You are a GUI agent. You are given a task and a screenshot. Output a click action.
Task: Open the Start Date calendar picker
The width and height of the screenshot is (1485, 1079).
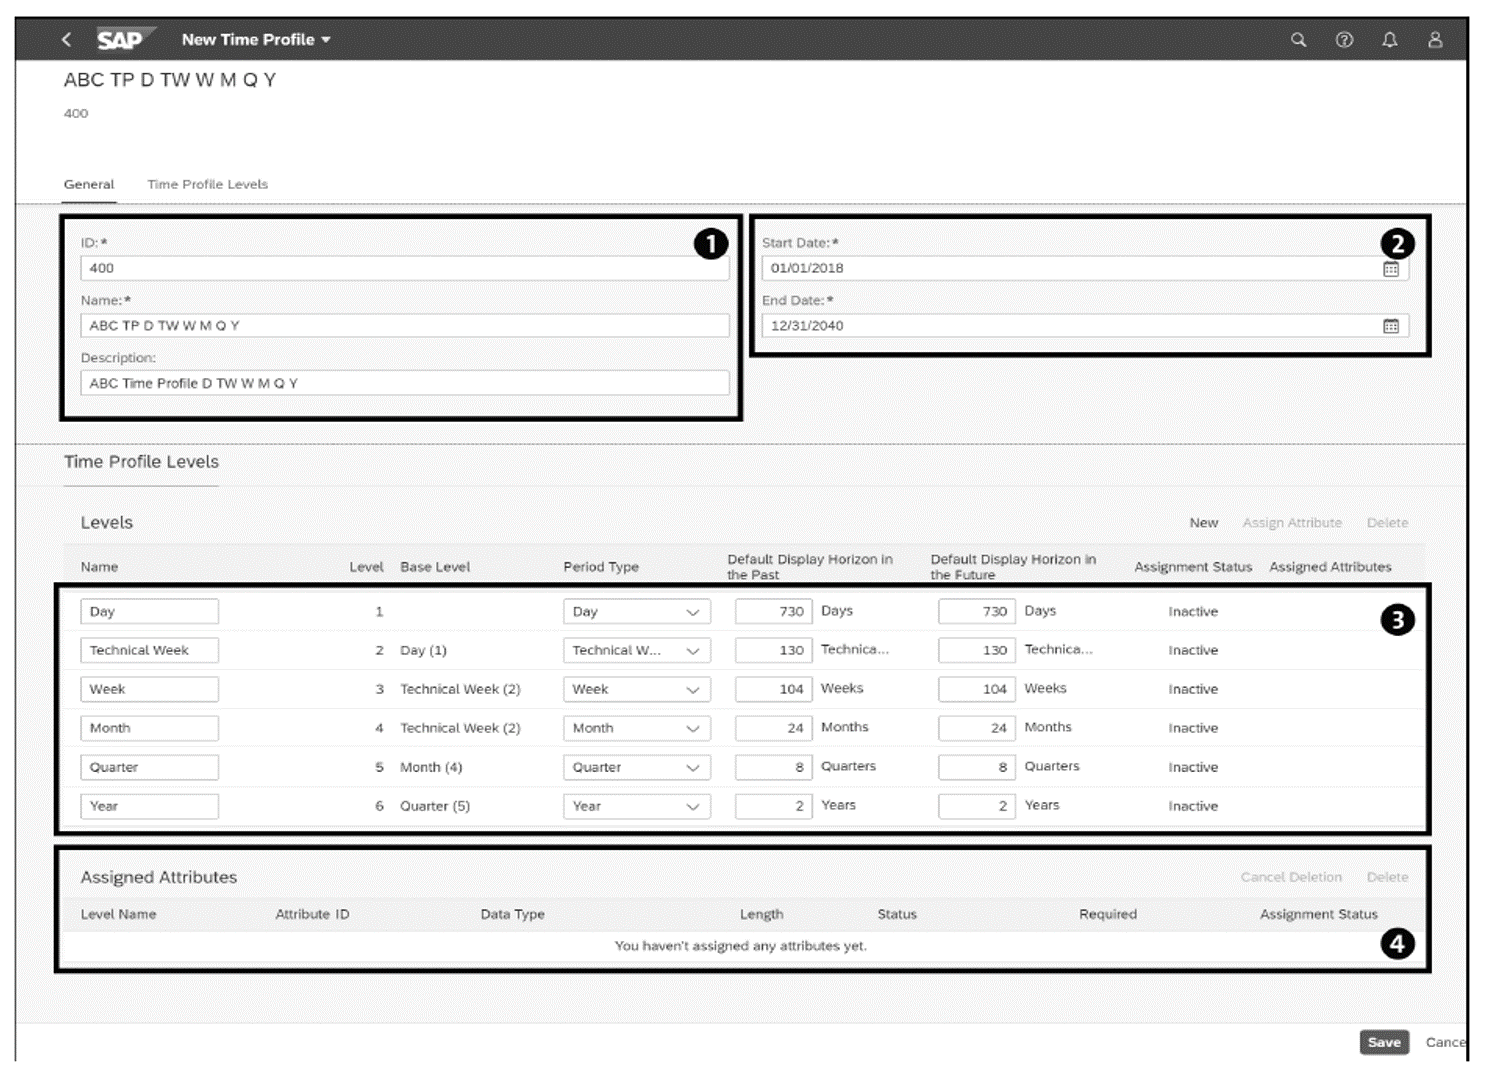1394,268
